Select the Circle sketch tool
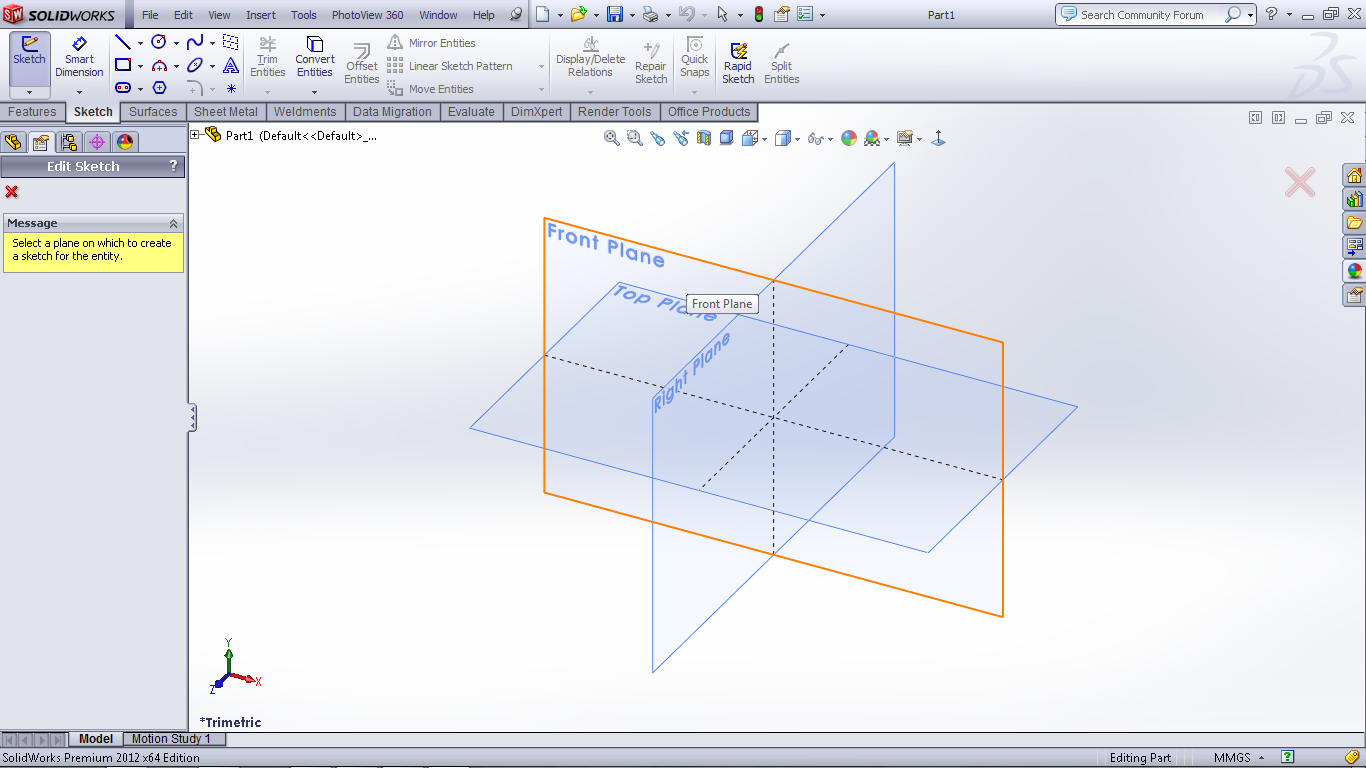This screenshot has width=1366, height=768. tap(158, 42)
